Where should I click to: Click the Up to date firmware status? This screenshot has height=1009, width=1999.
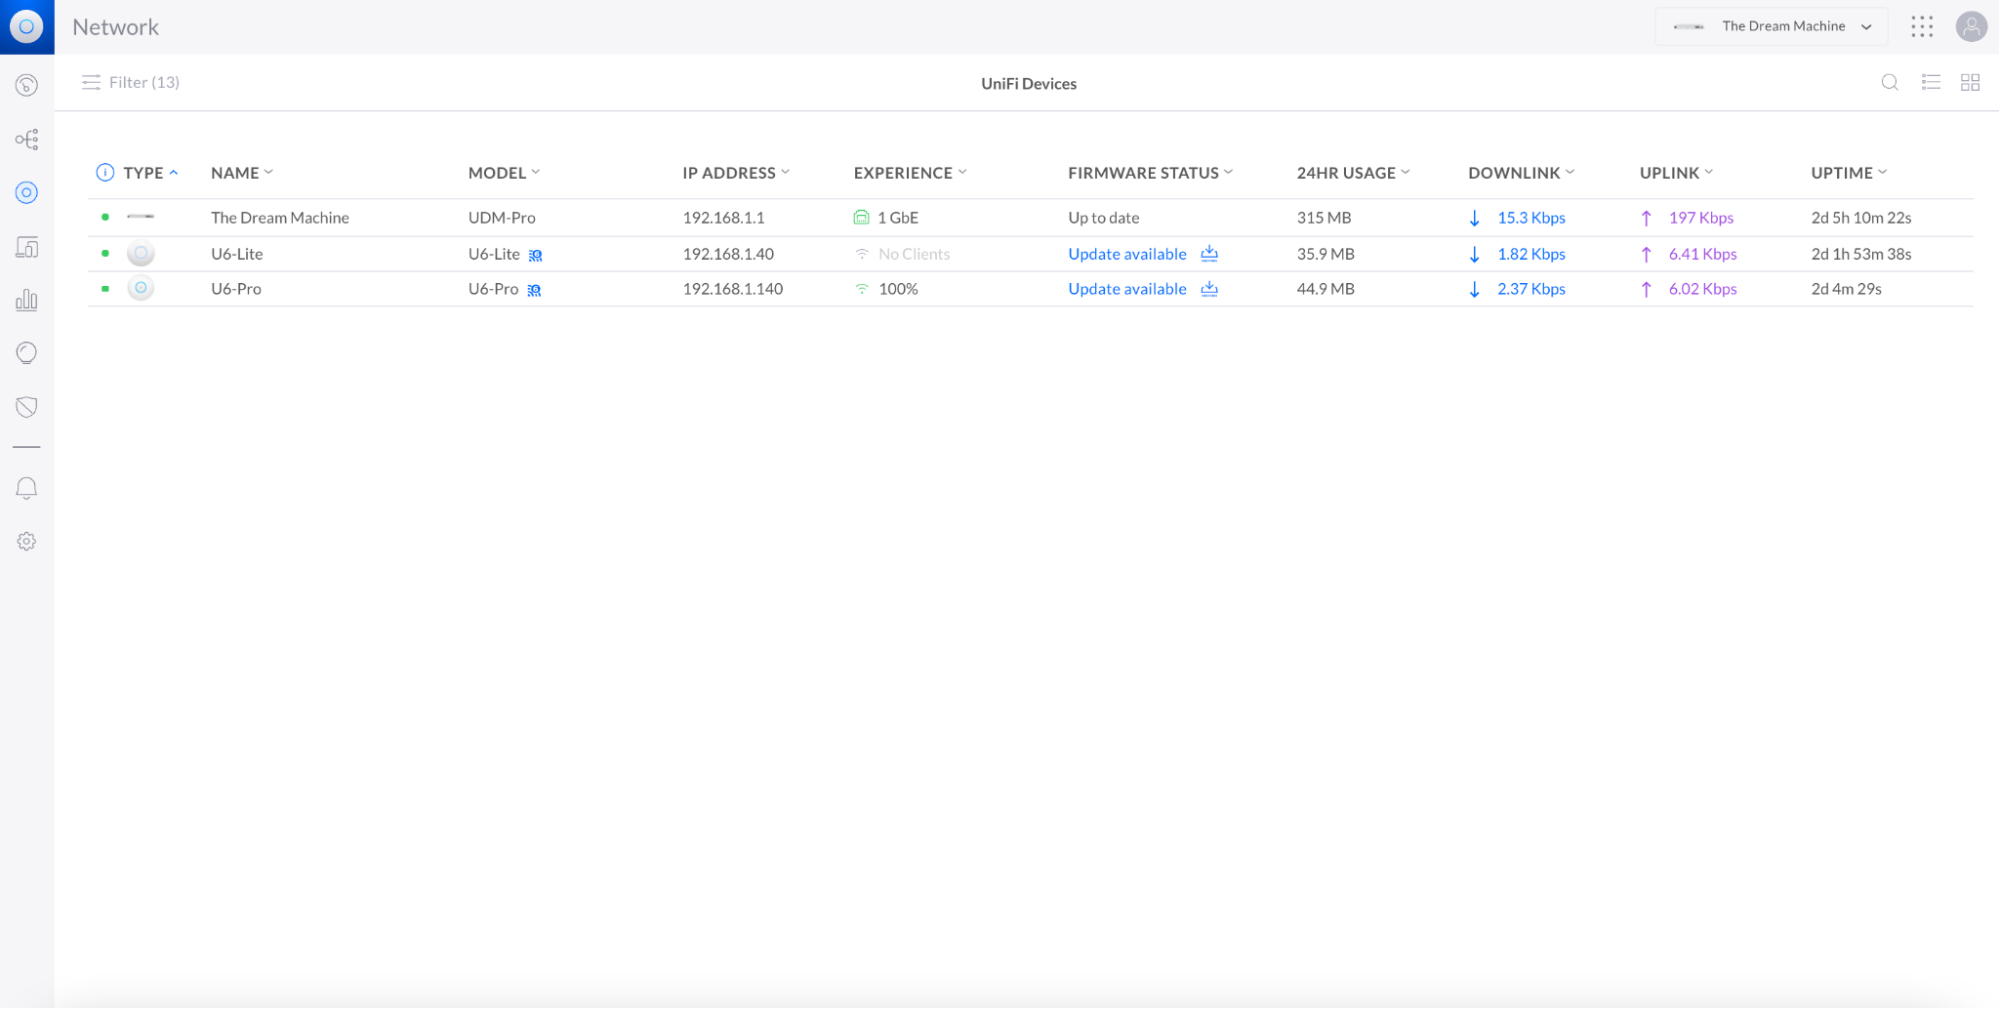point(1104,217)
